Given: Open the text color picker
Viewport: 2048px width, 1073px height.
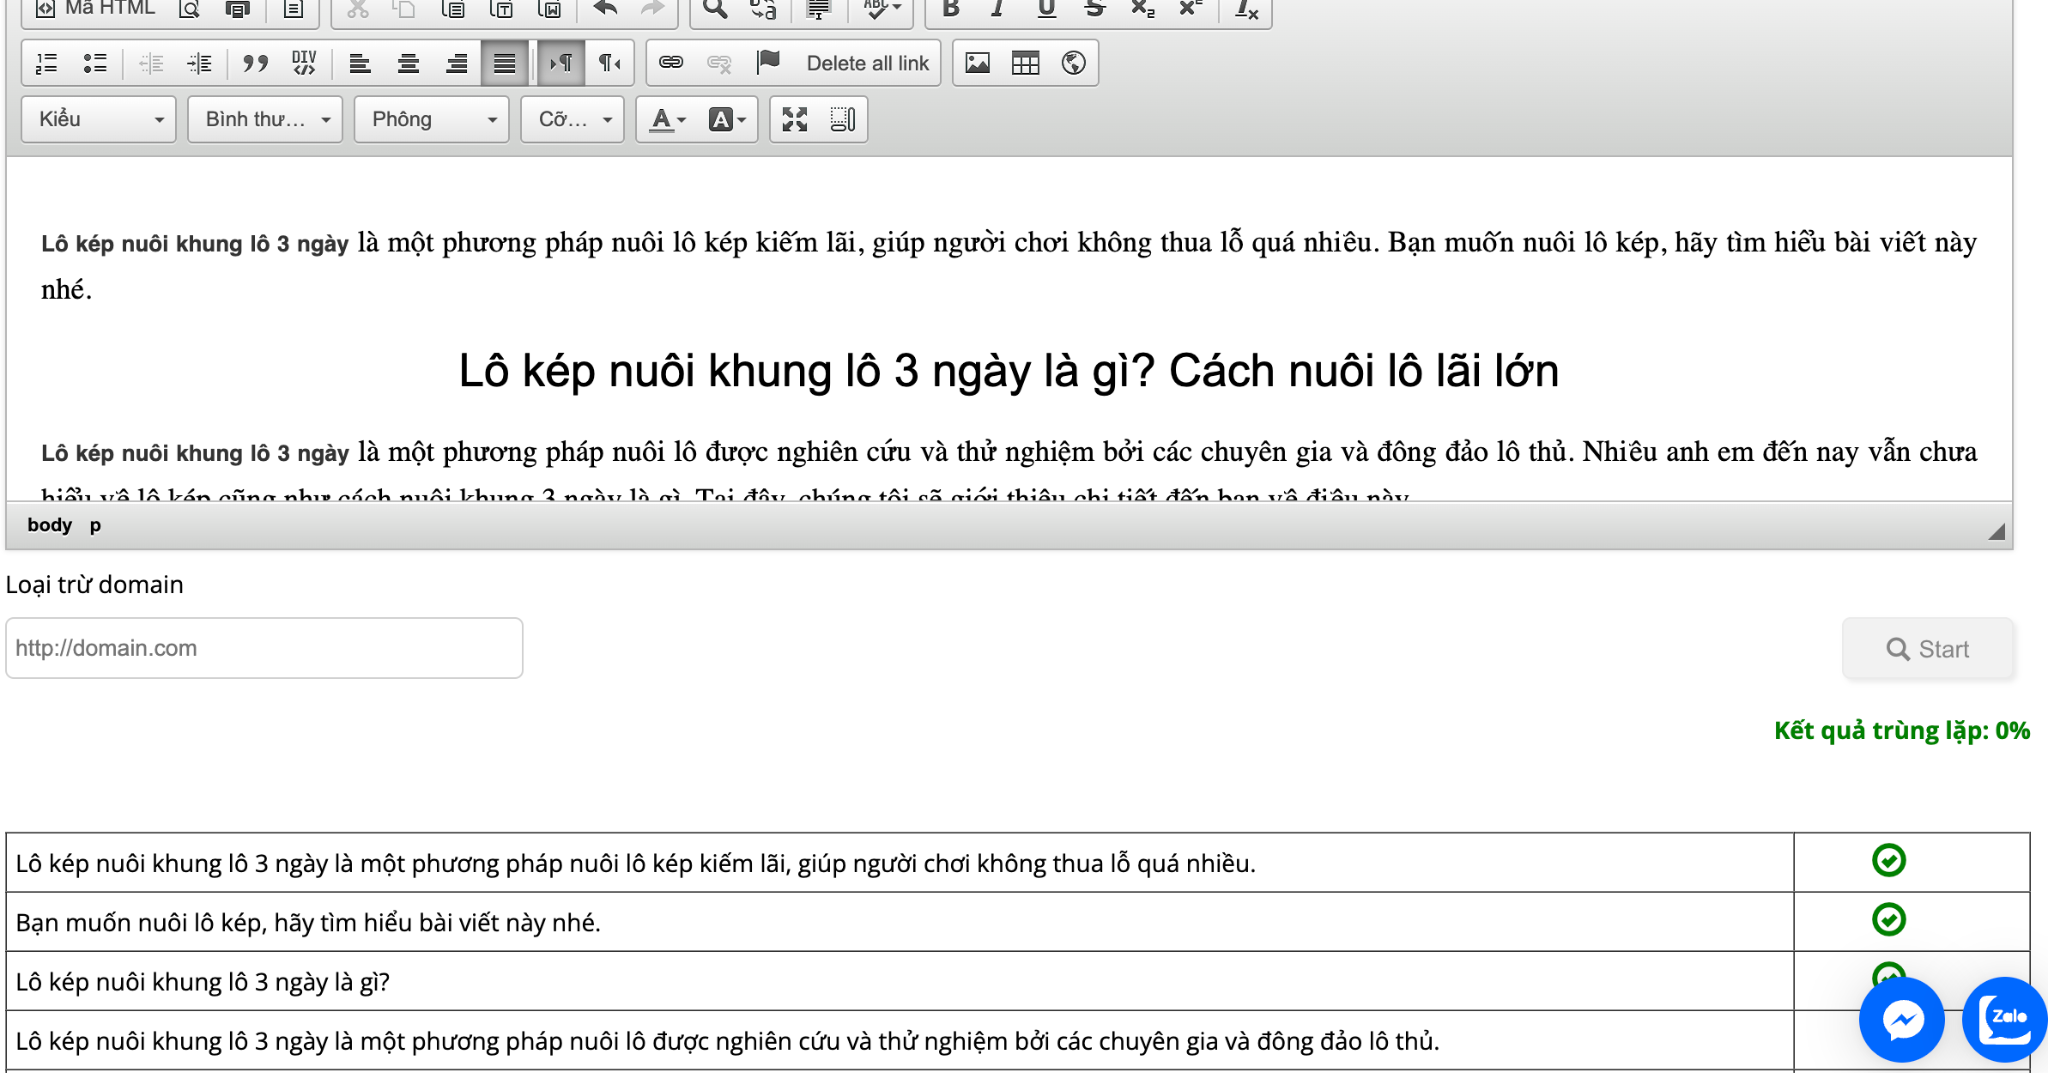Looking at the screenshot, I should [668, 119].
